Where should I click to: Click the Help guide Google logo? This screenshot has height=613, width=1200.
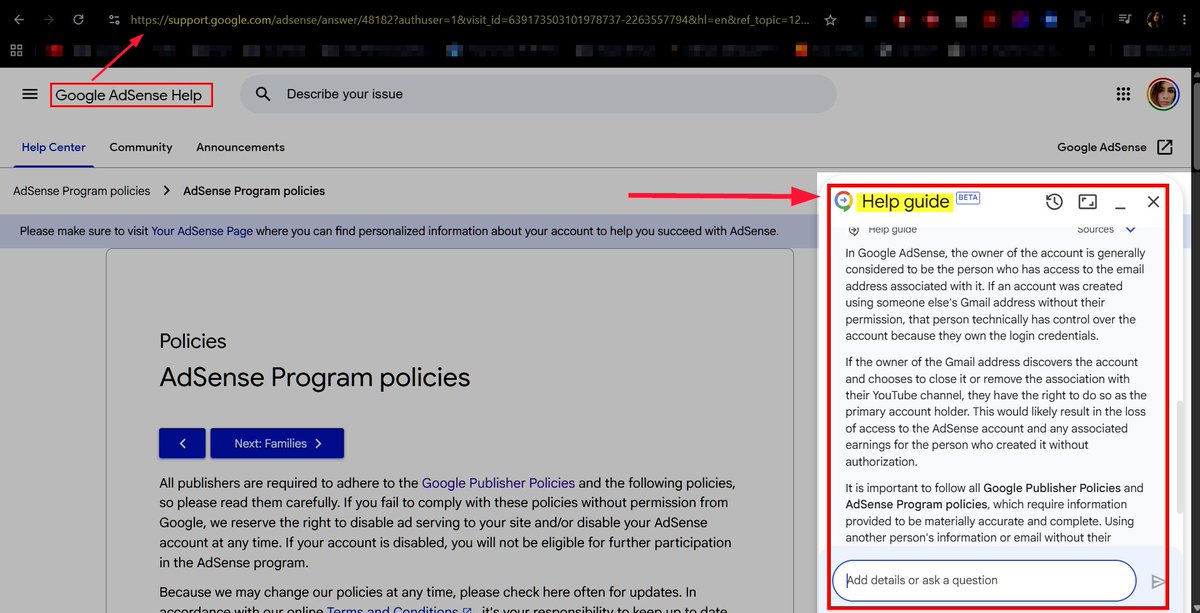click(844, 201)
